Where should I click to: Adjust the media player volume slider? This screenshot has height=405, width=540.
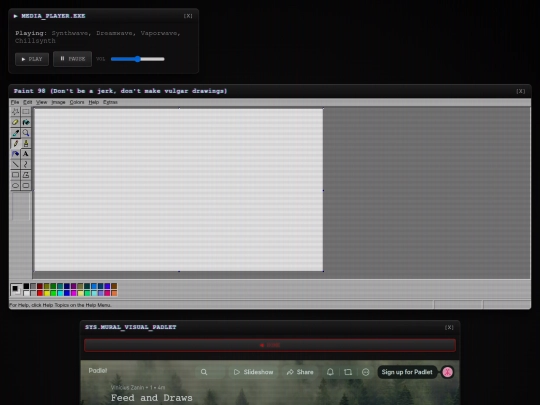tap(138, 59)
